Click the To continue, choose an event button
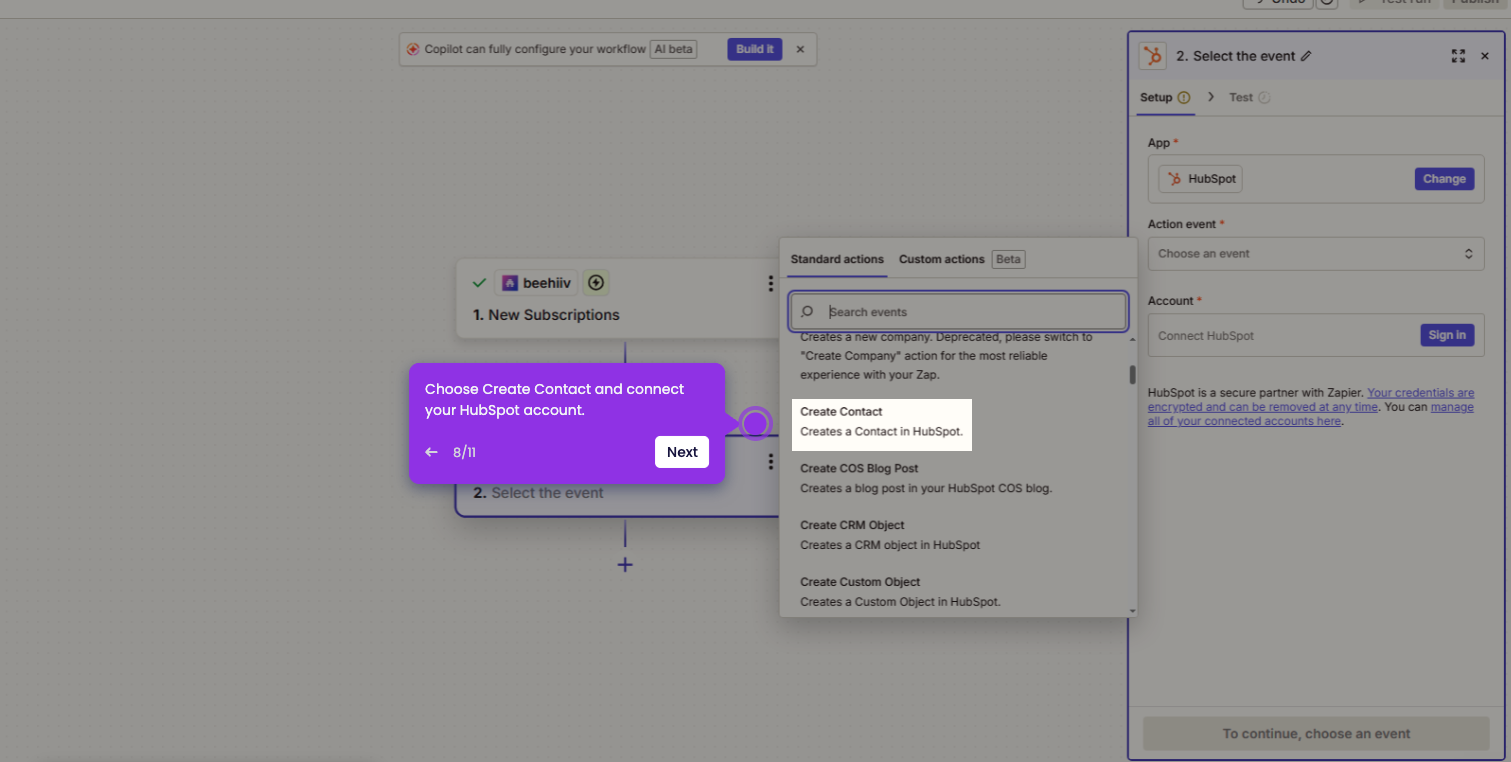The image size is (1511, 762). [1316, 733]
